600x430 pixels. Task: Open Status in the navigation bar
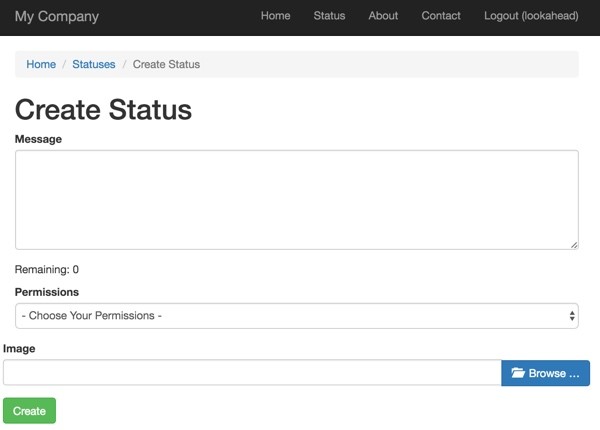pos(329,16)
